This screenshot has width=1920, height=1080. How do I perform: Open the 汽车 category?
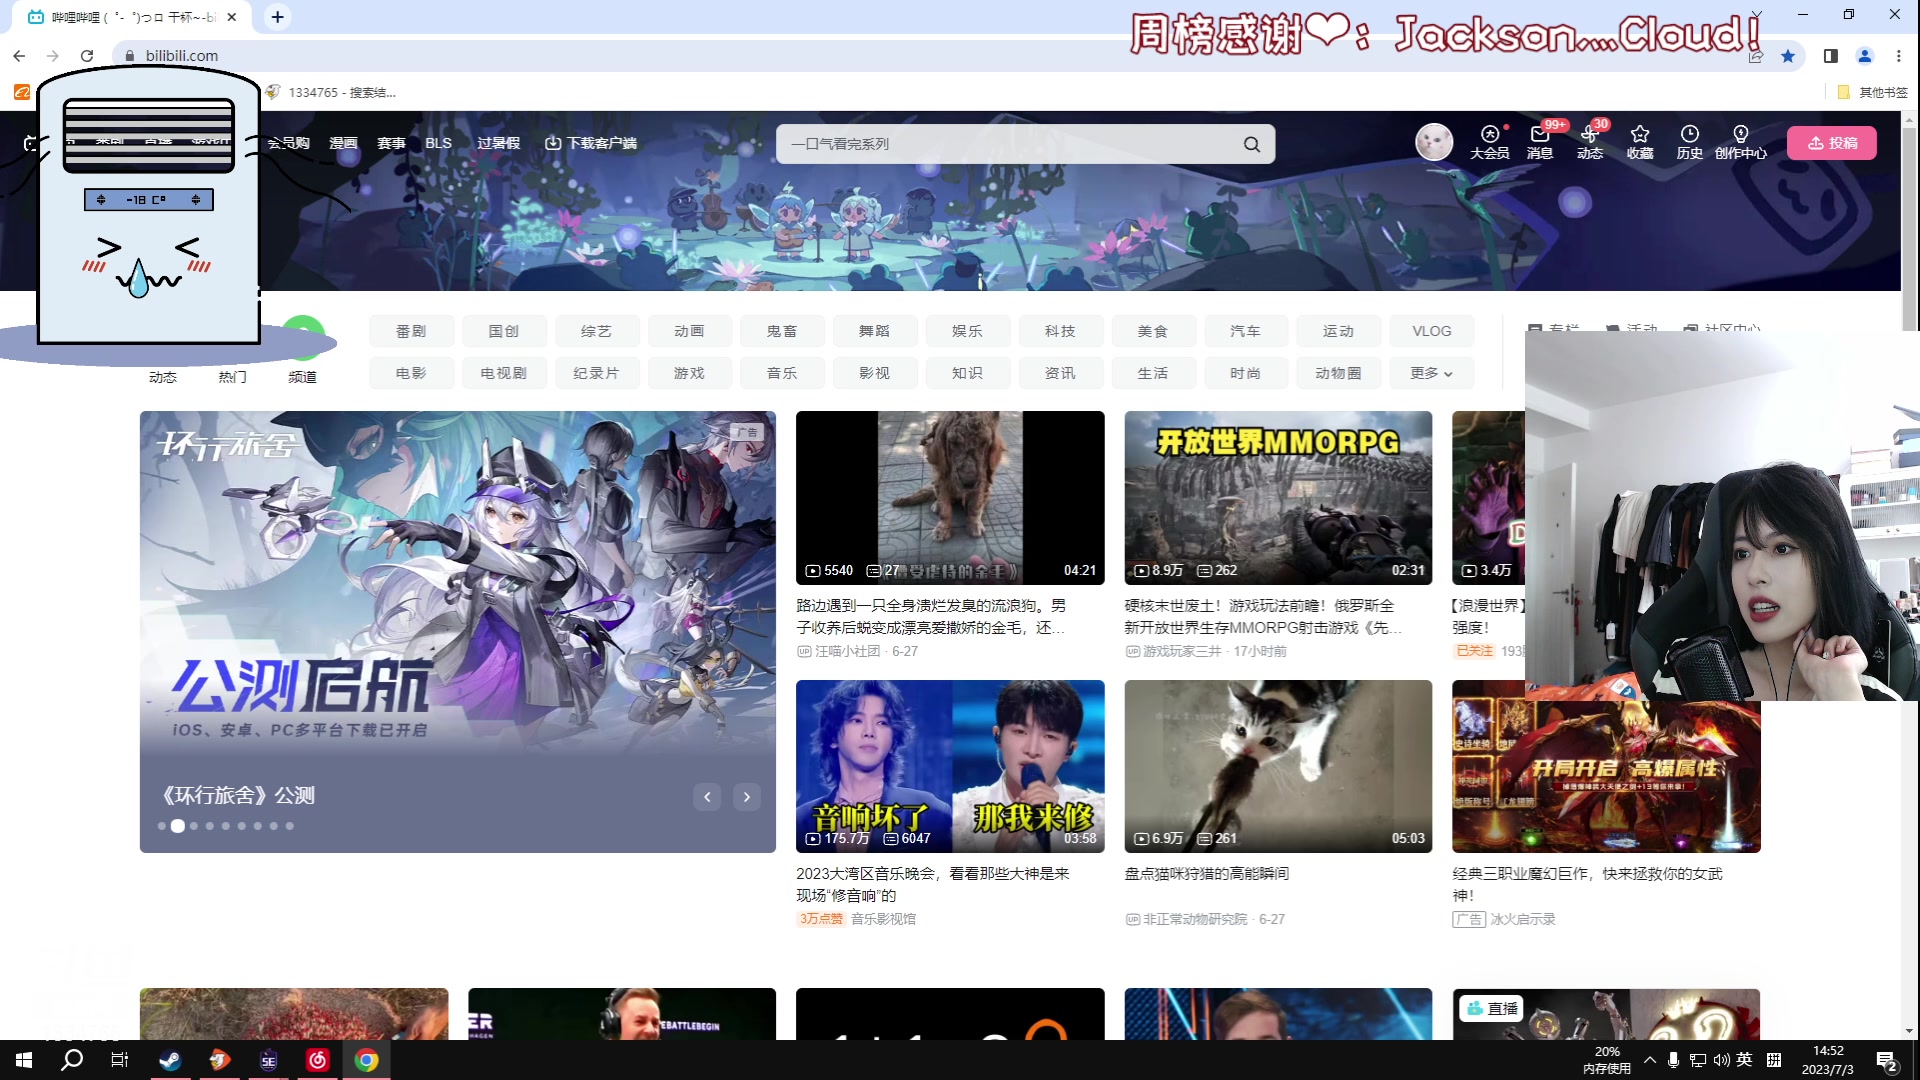(x=1245, y=331)
